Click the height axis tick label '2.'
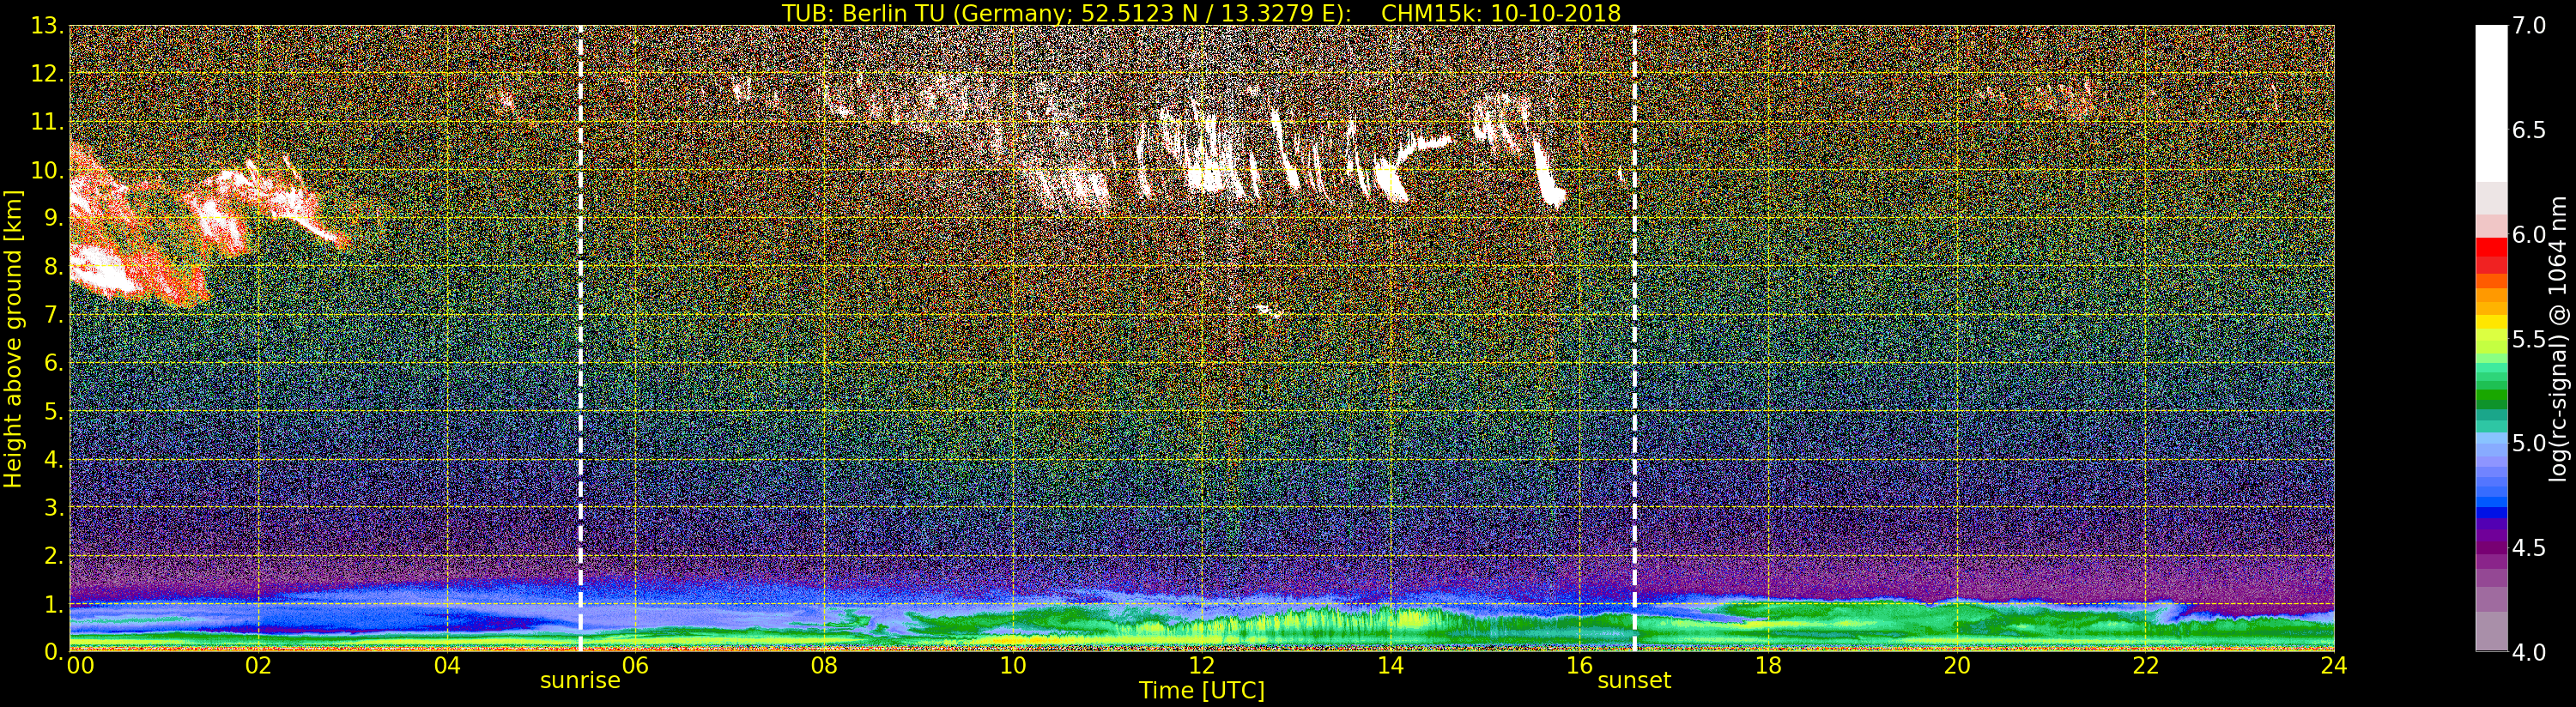Image resolution: width=2576 pixels, height=707 pixels. pyautogui.click(x=53, y=555)
